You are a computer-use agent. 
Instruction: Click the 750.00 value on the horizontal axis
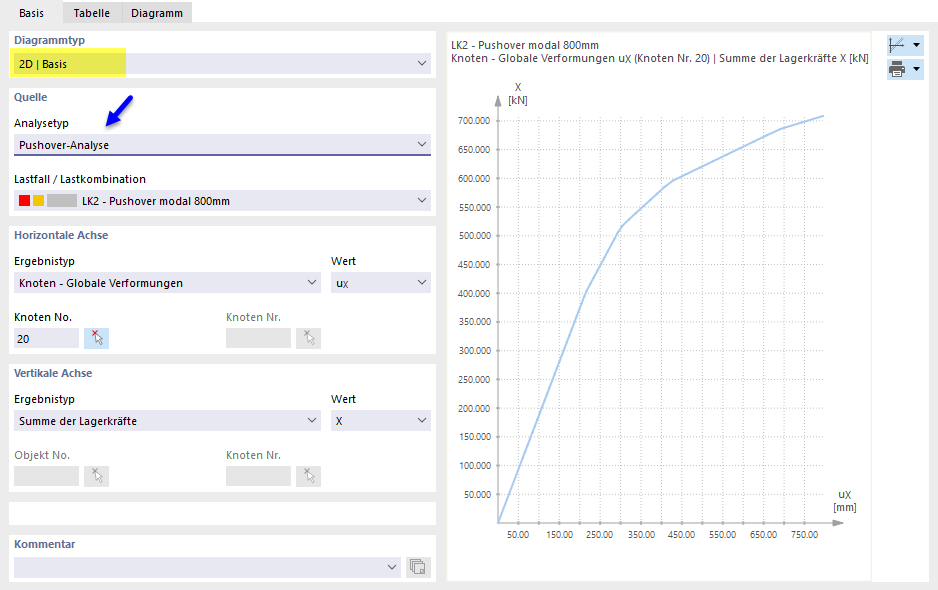point(804,534)
